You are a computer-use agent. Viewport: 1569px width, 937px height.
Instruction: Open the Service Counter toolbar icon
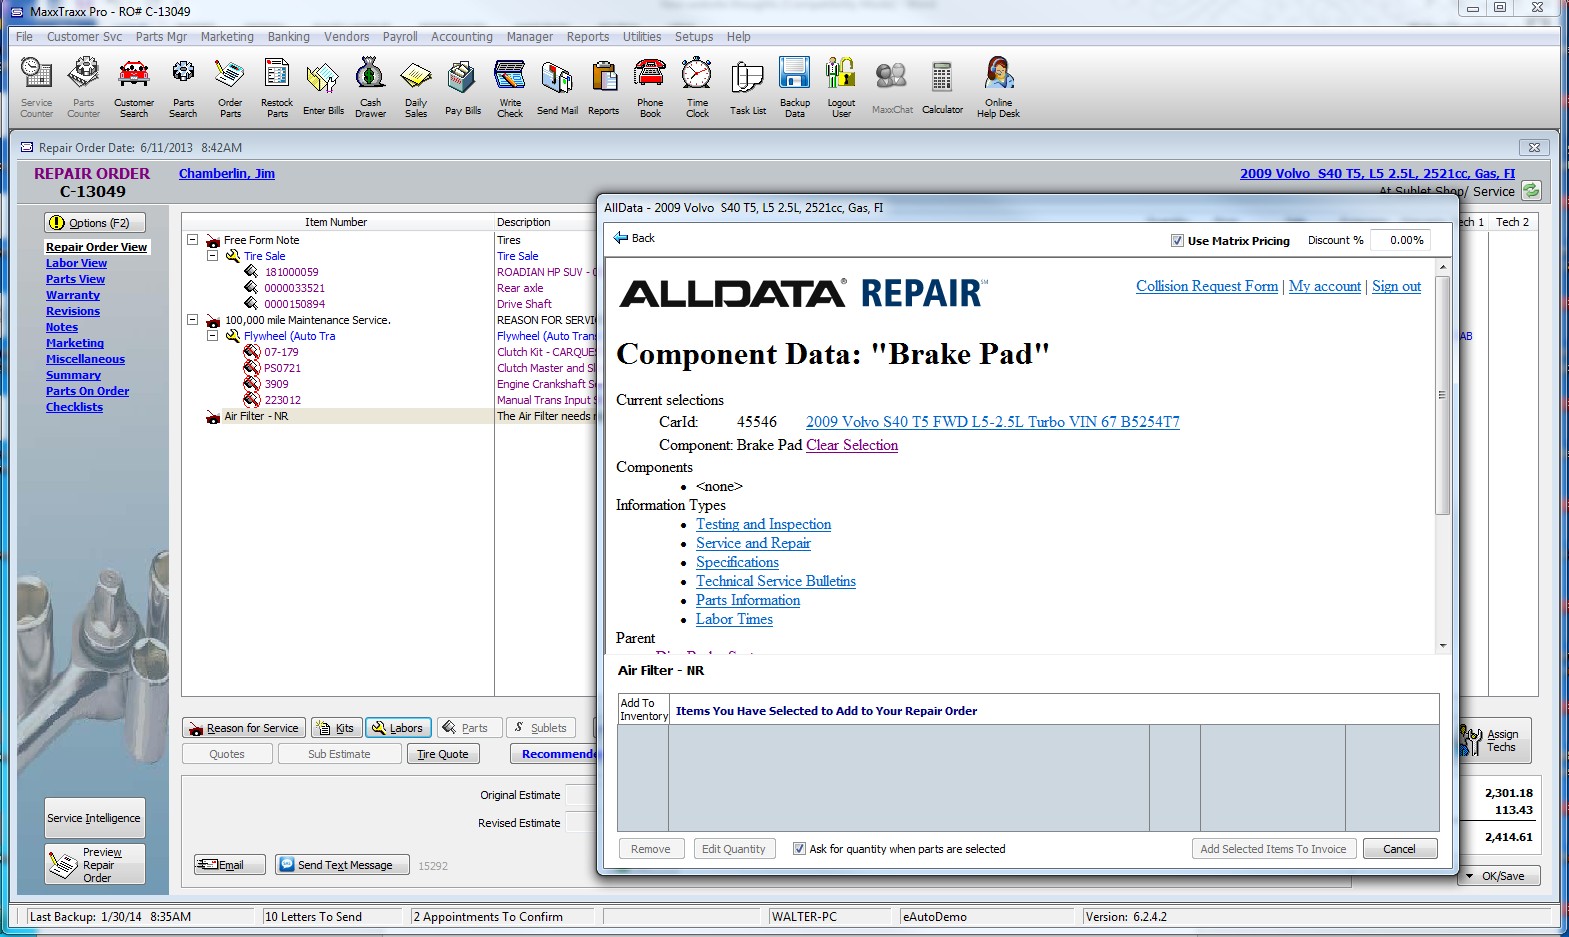36,88
